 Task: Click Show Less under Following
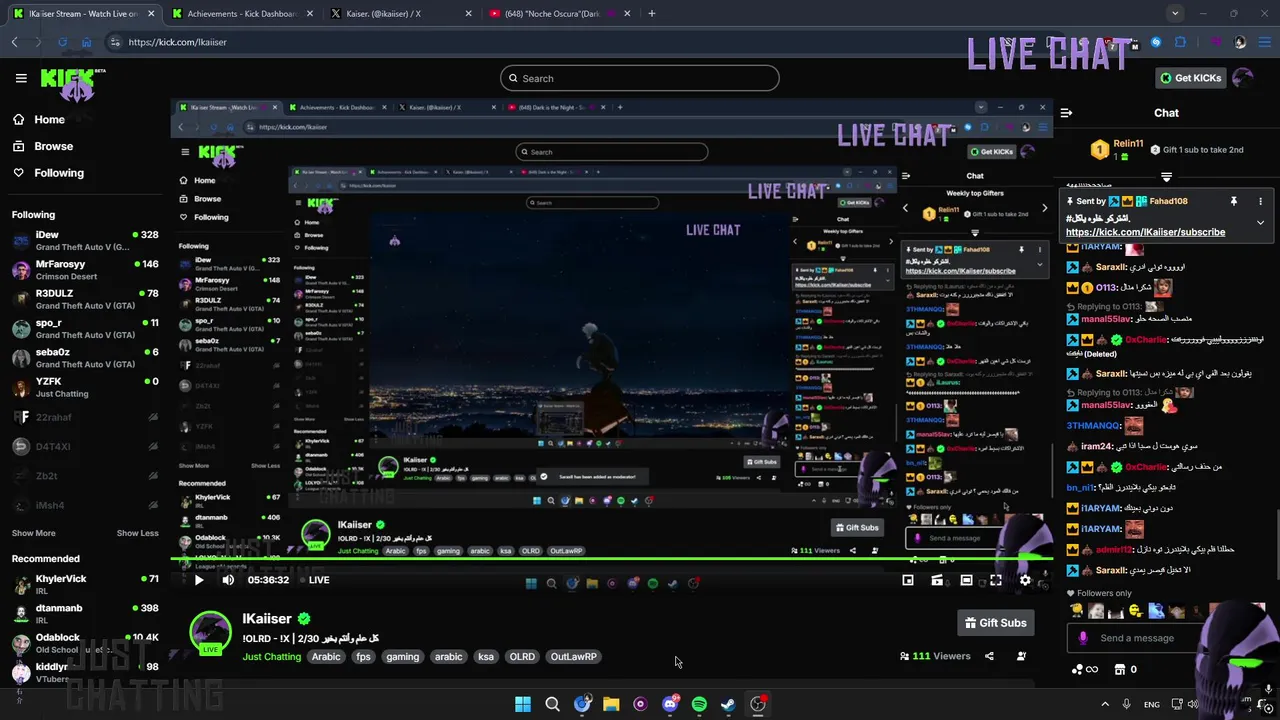[137, 533]
